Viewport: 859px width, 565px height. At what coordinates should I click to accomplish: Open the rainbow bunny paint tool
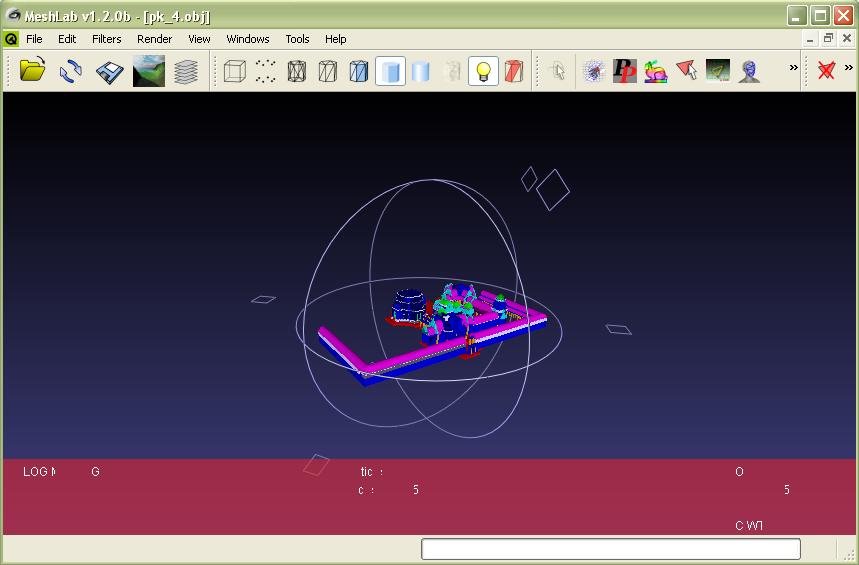coord(655,71)
